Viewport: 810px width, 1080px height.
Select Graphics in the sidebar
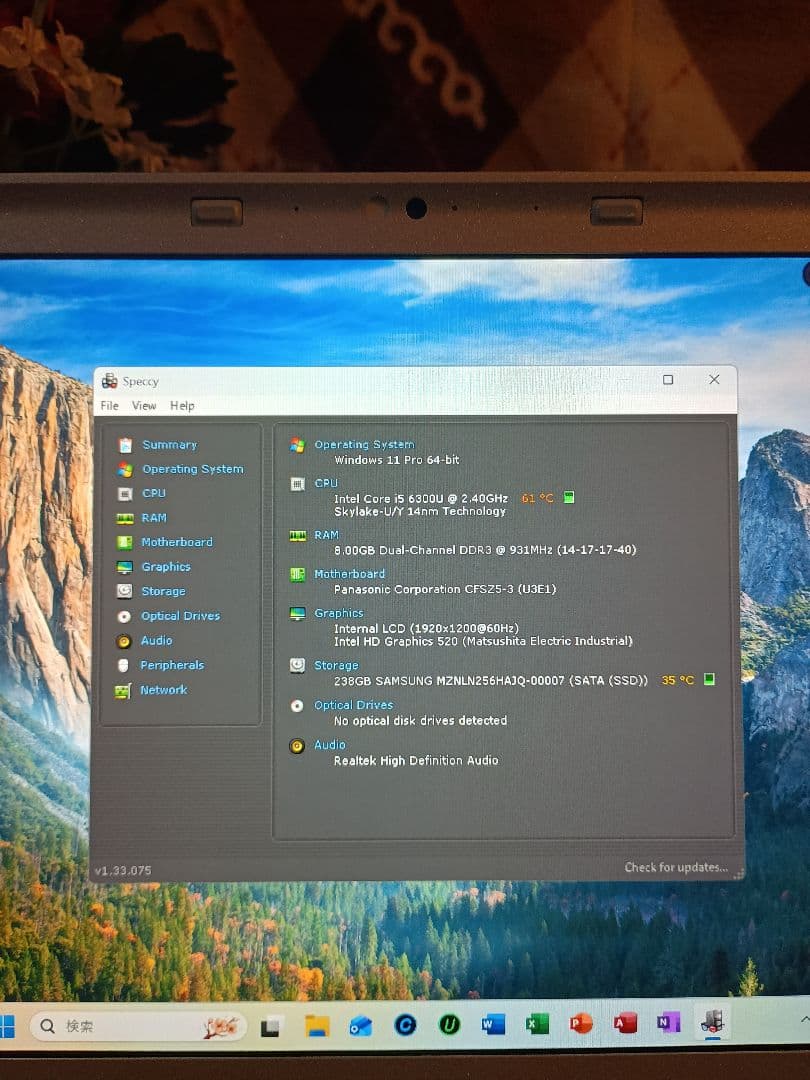pyautogui.click(x=166, y=567)
